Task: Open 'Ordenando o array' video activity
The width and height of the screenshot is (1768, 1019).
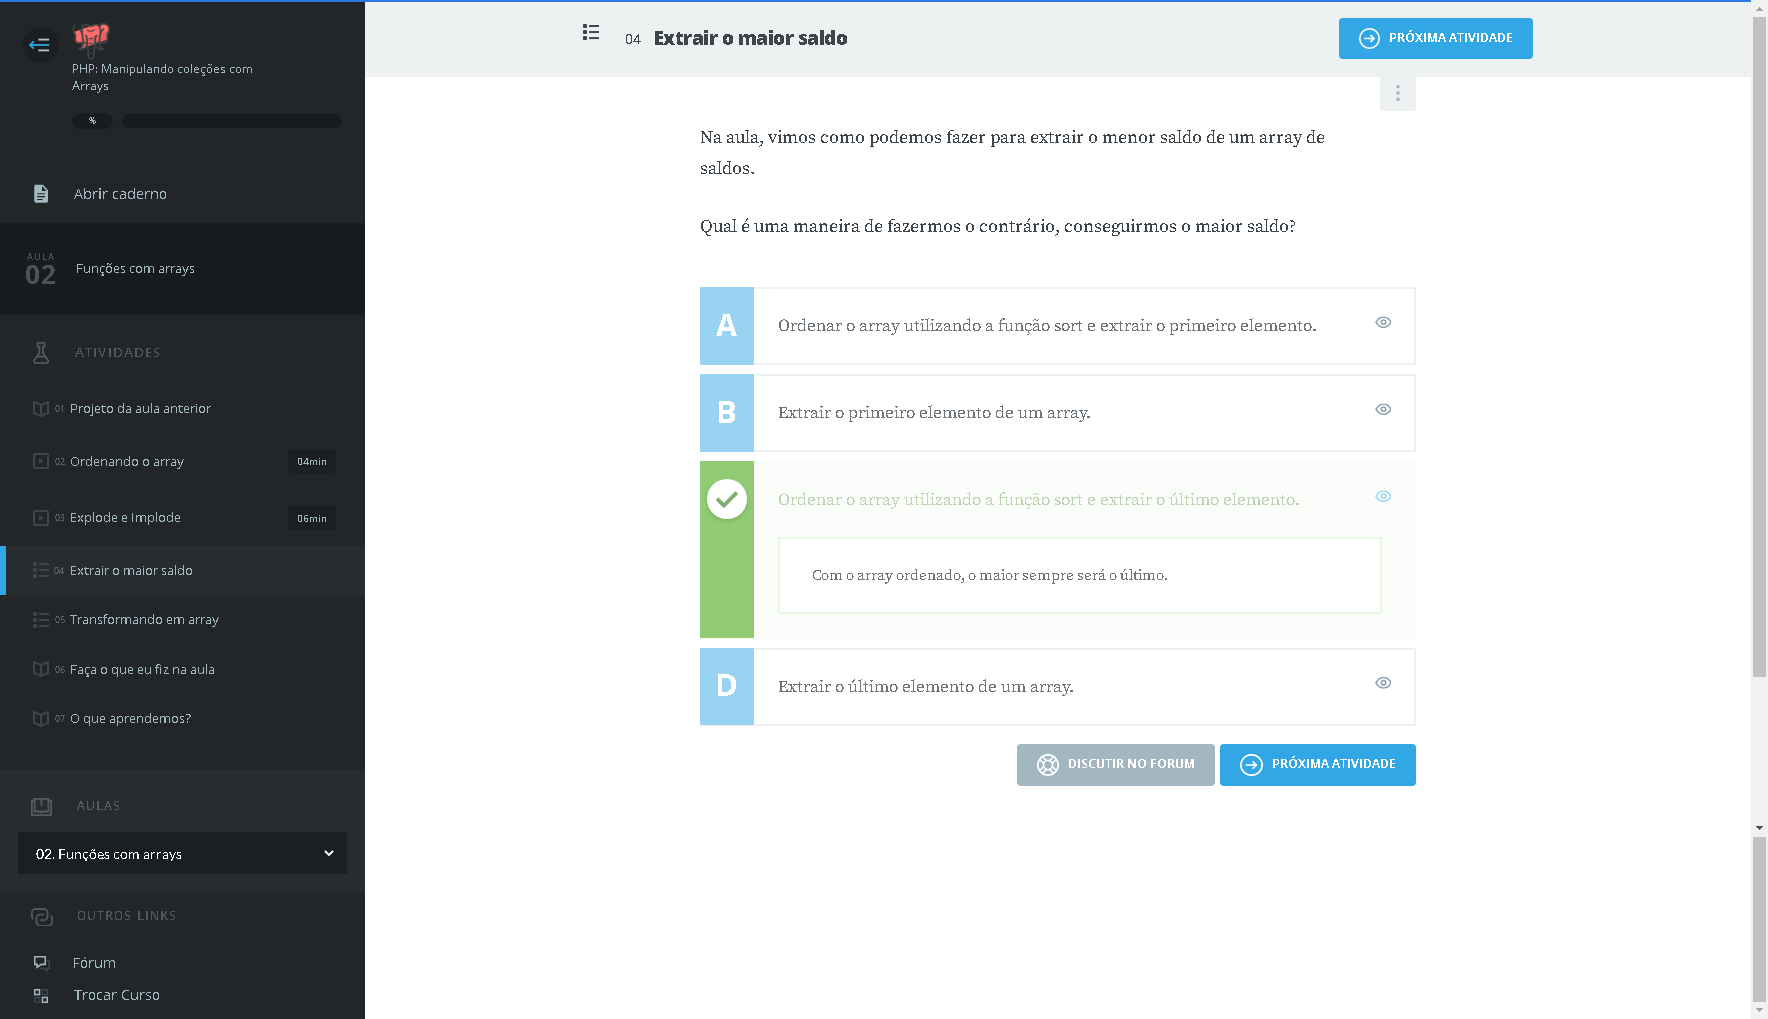Action: [127, 462]
